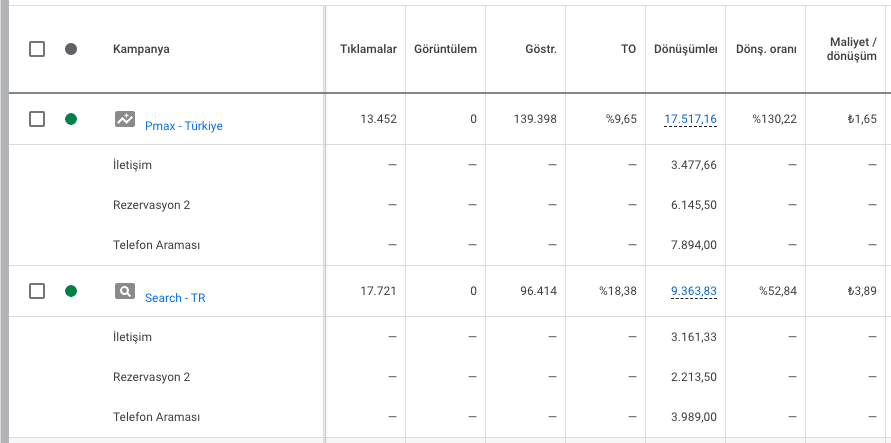Click green status dot for Search - TR
This screenshot has height=443, width=891.
coord(71,291)
